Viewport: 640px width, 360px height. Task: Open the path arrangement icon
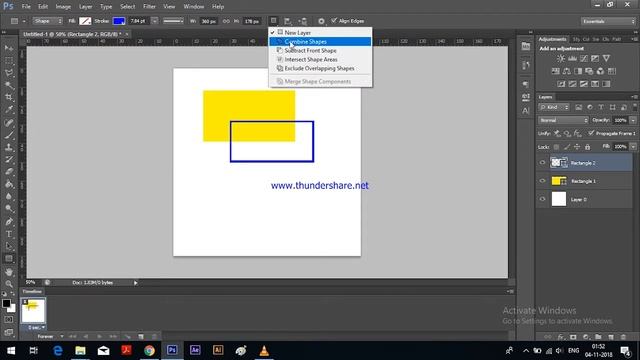click(303, 21)
